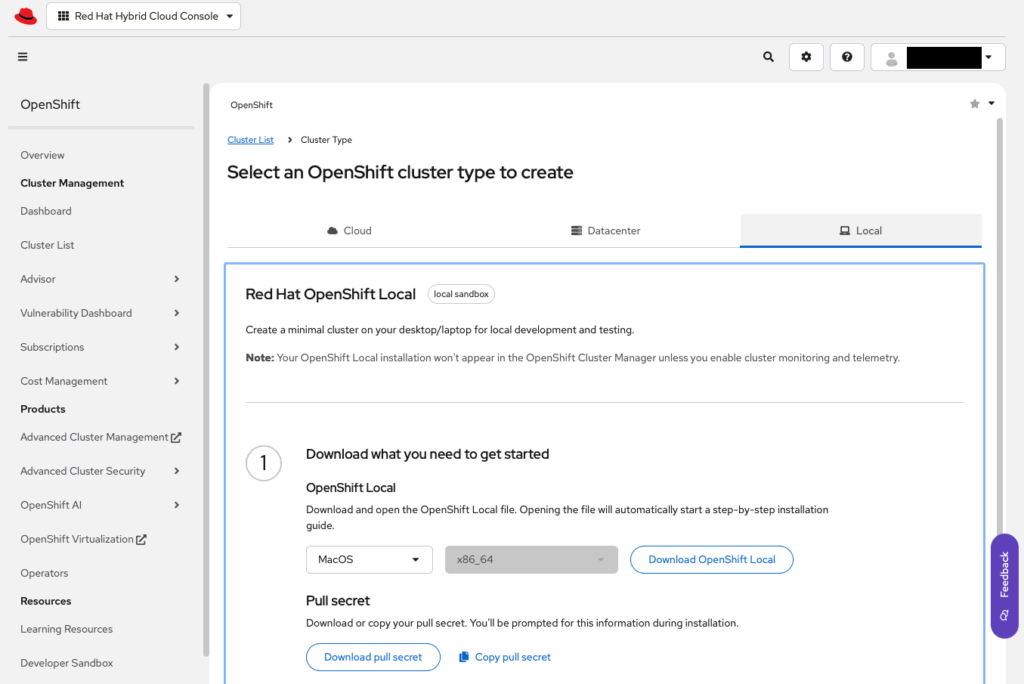Open the user account dropdown

[x=937, y=57]
